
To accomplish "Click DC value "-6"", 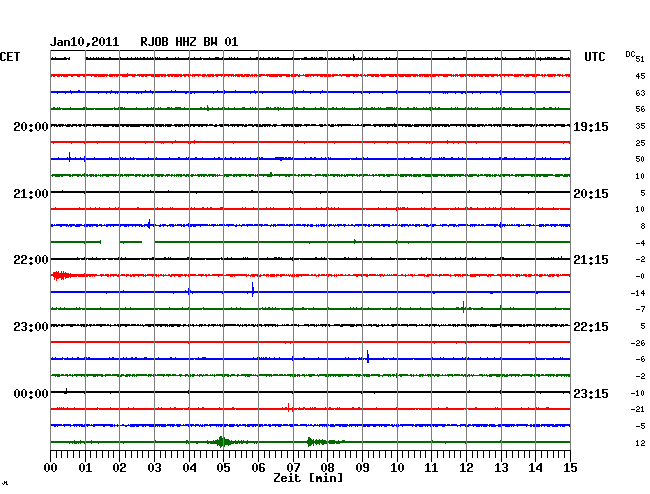I will point(640,359).
